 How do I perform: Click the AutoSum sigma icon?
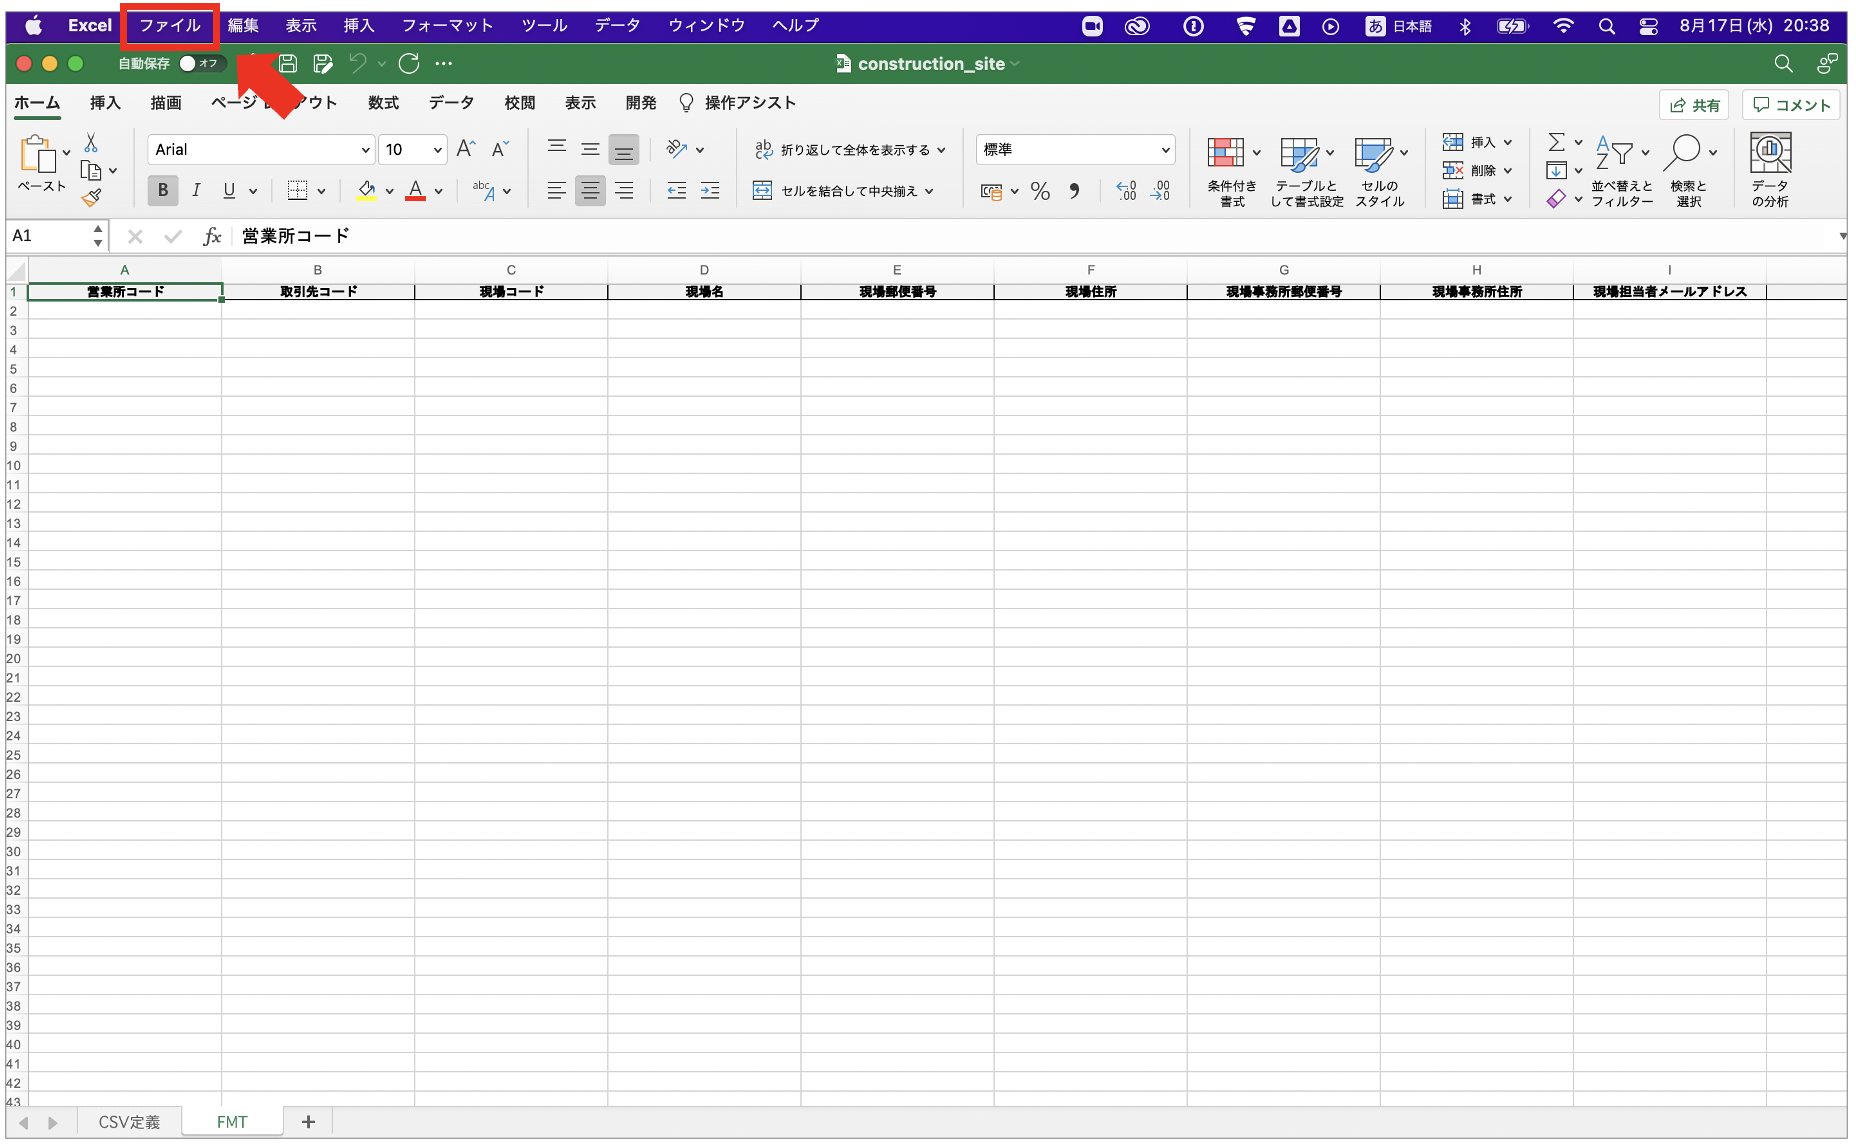pos(1556,142)
